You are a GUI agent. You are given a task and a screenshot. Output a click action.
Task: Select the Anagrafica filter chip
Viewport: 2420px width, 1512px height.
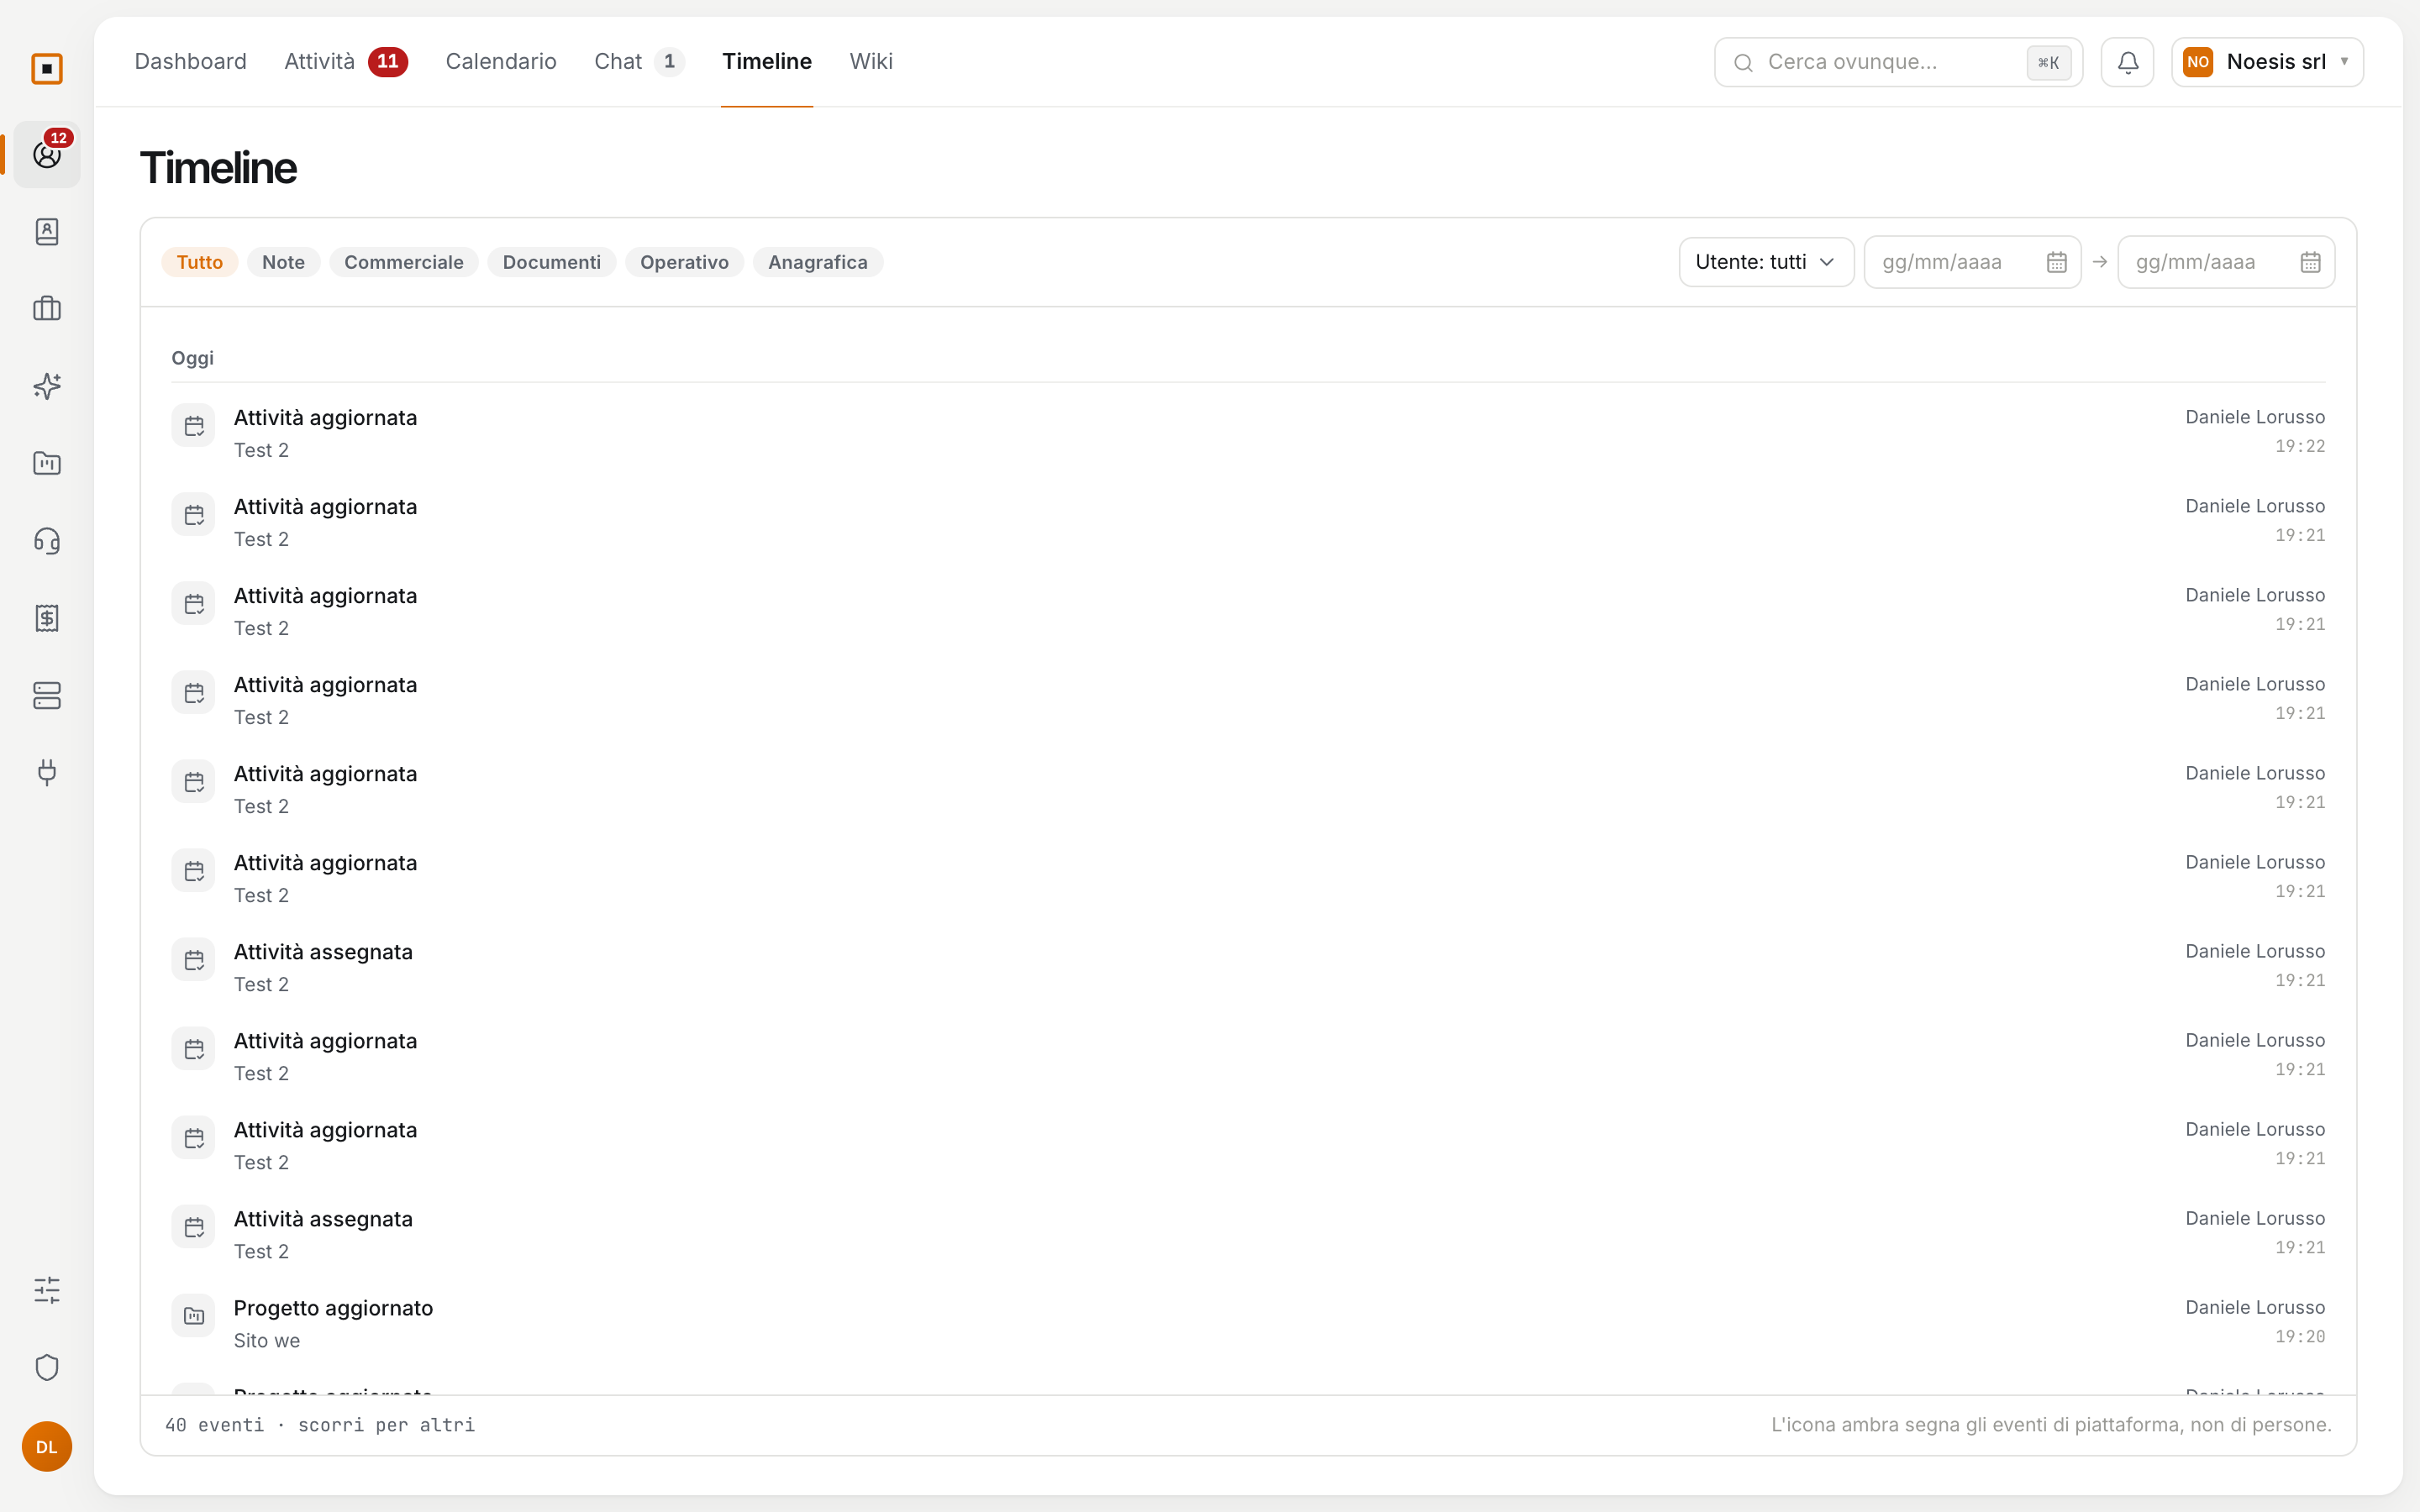click(818, 262)
